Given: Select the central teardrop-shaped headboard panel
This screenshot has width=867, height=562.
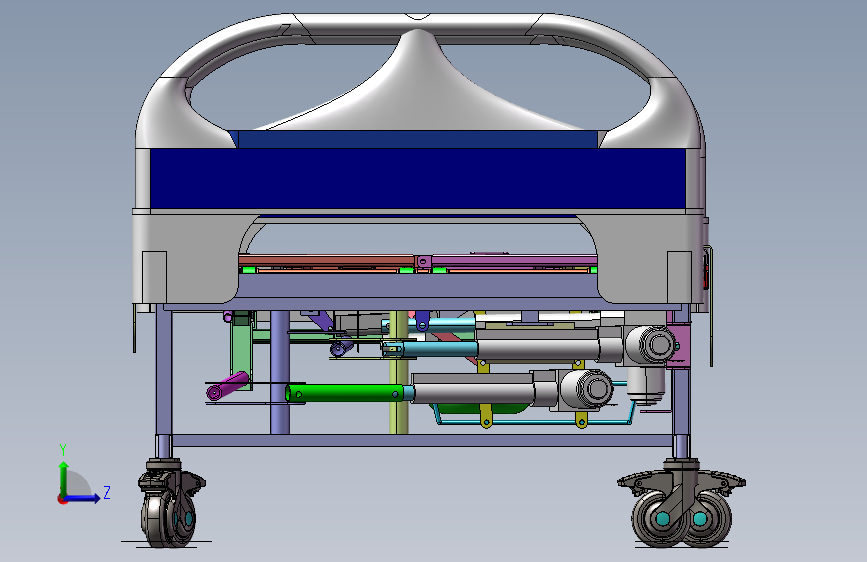Looking at the screenshot, I should tap(419, 91).
